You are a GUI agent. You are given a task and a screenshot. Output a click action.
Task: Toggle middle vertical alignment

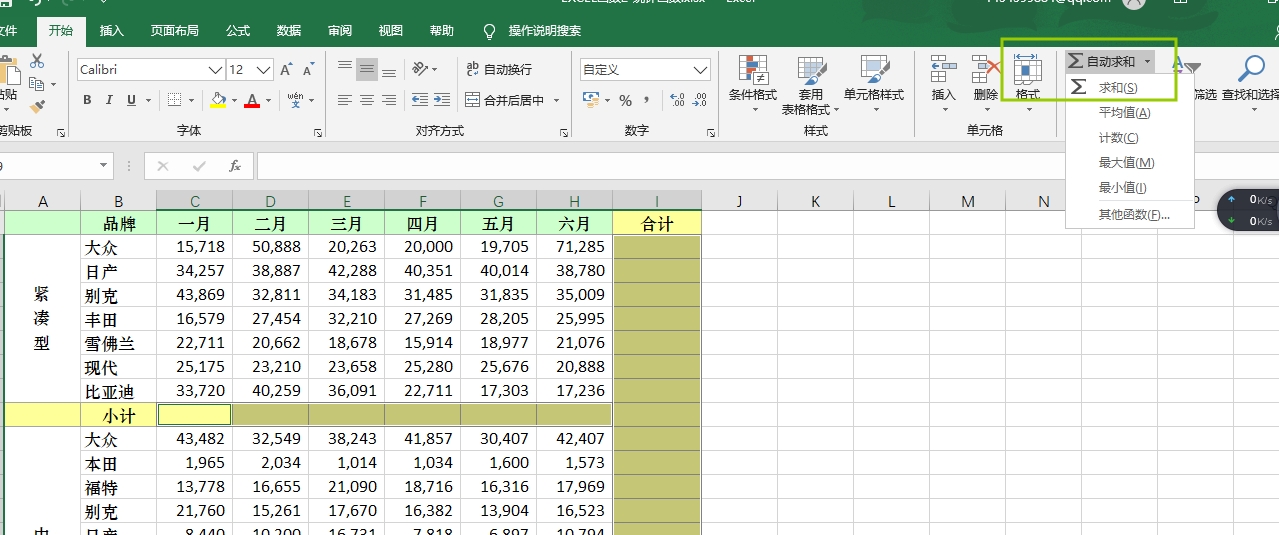[367, 68]
